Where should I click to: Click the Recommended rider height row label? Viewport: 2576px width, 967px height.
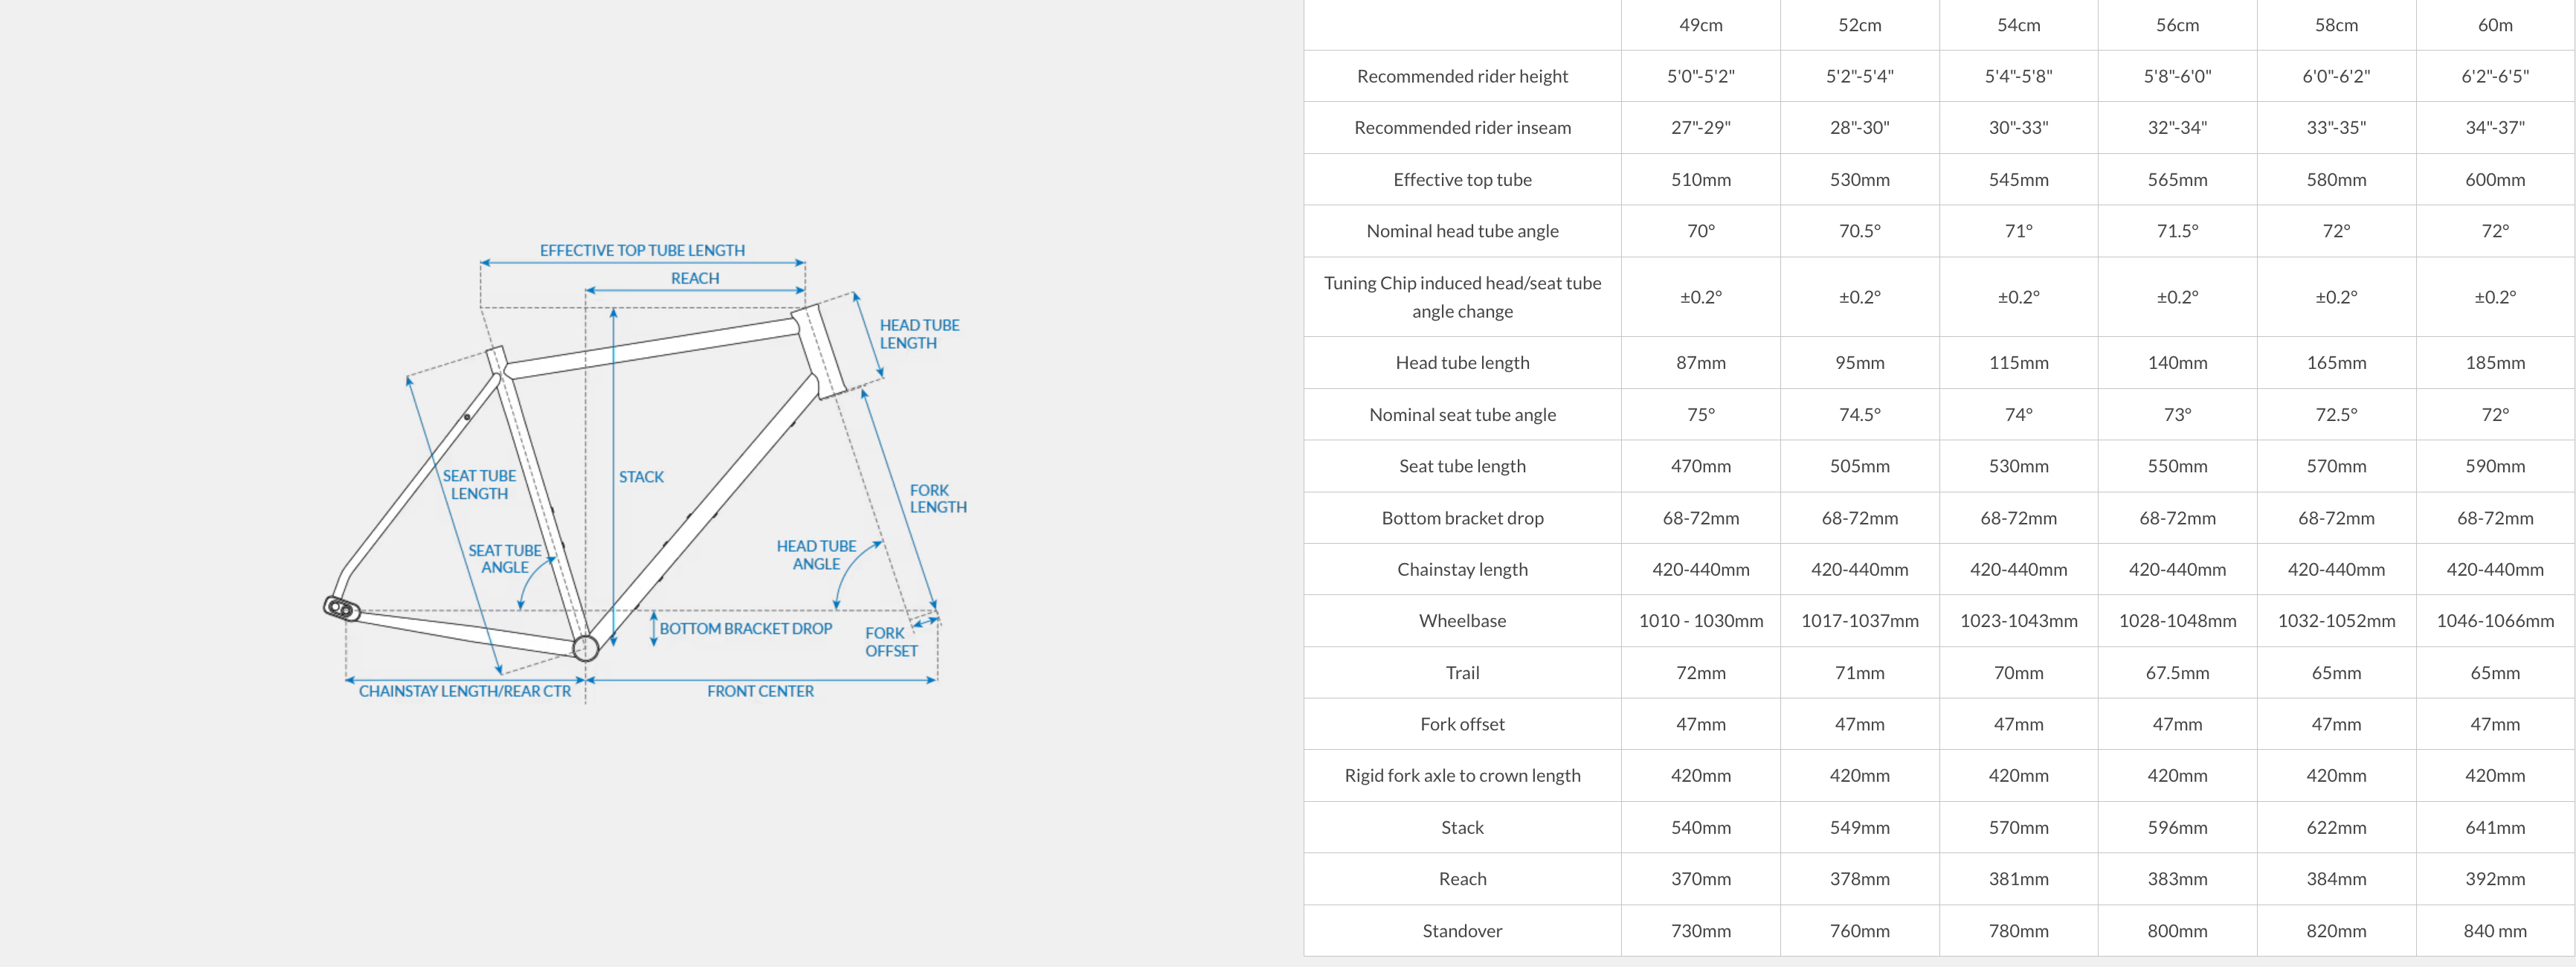tap(1462, 76)
